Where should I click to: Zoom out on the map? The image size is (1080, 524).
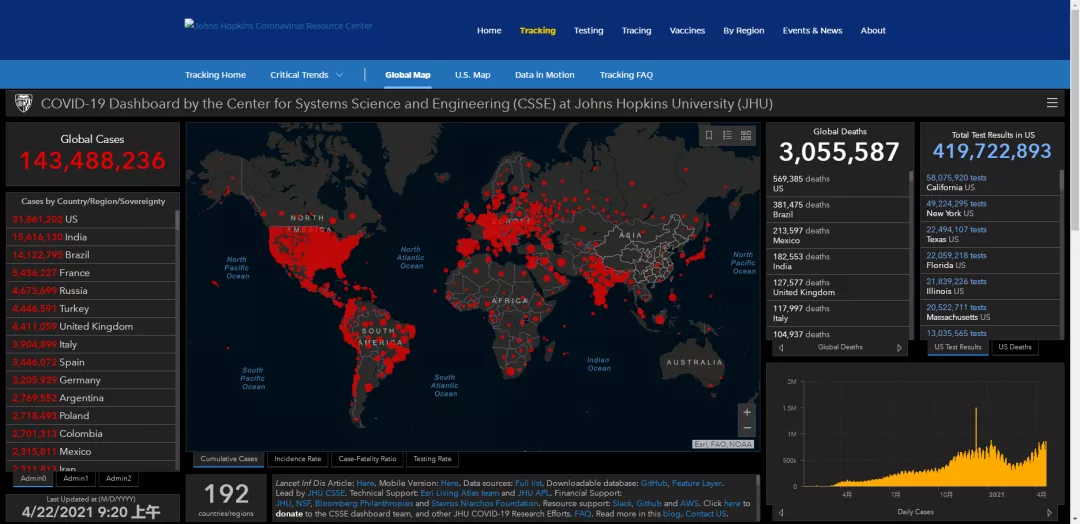click(747, 428)
